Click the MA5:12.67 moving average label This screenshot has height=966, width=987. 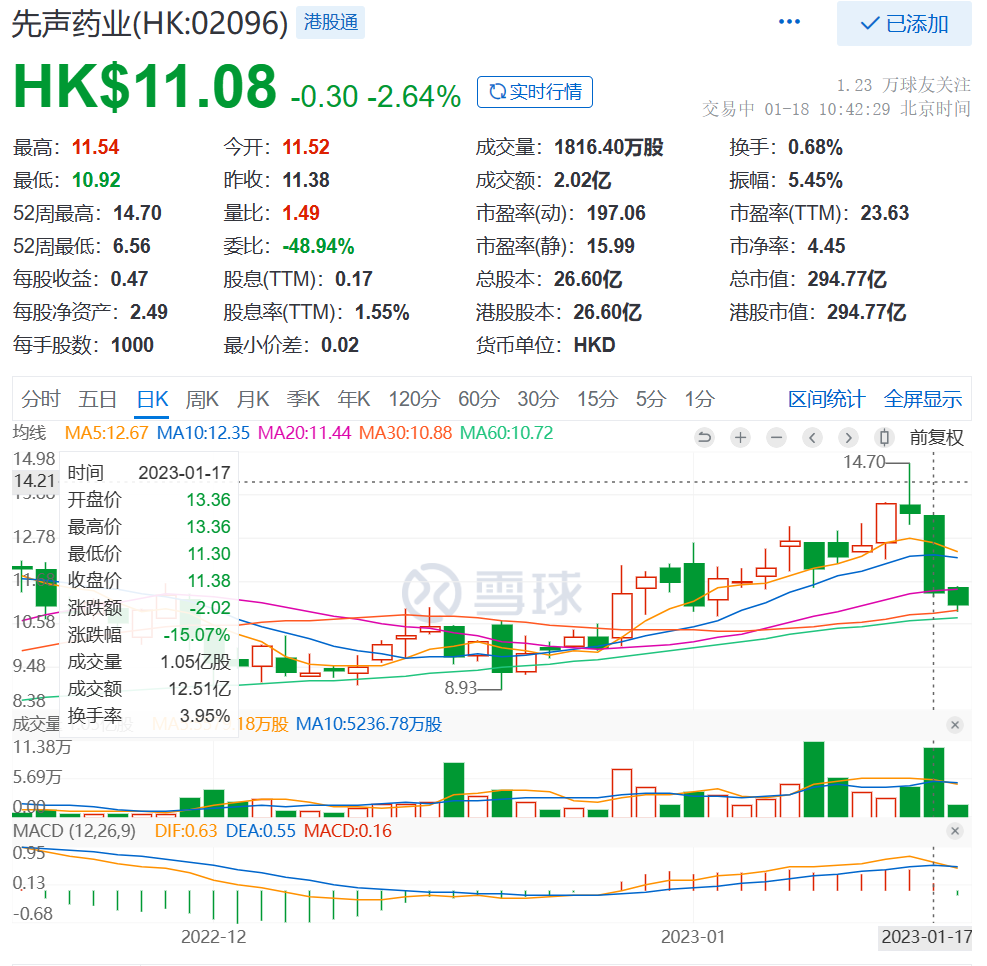106,433
